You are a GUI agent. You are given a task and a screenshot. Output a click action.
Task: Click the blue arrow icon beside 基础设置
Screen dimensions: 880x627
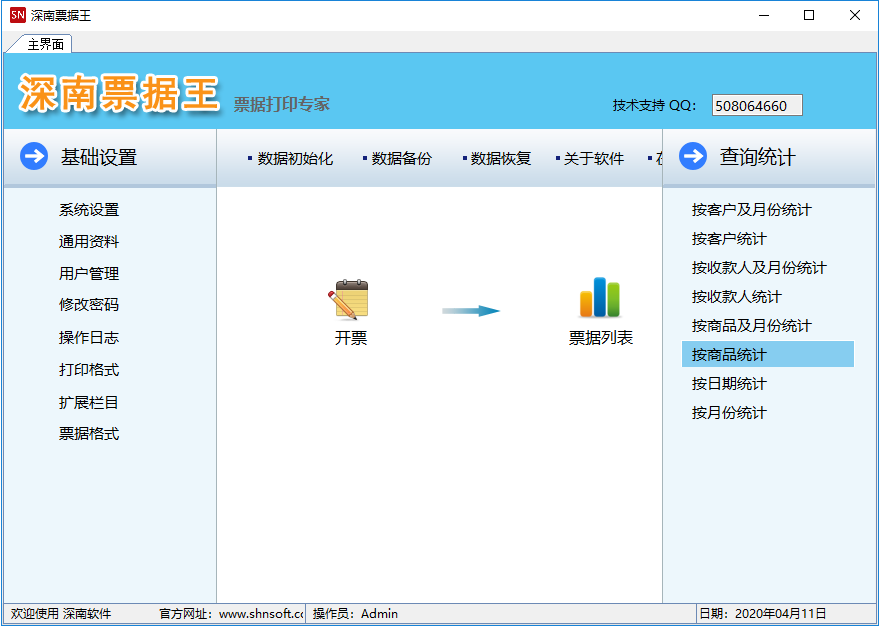point(34,156)
